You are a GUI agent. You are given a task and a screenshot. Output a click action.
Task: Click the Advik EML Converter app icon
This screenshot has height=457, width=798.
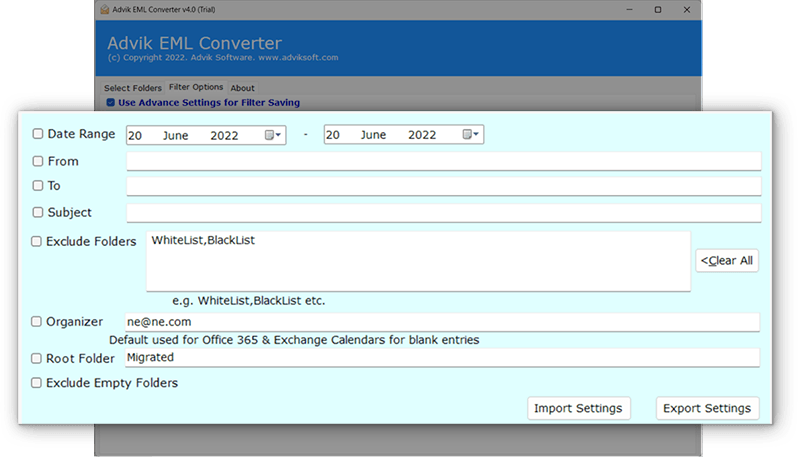point(105,9)
